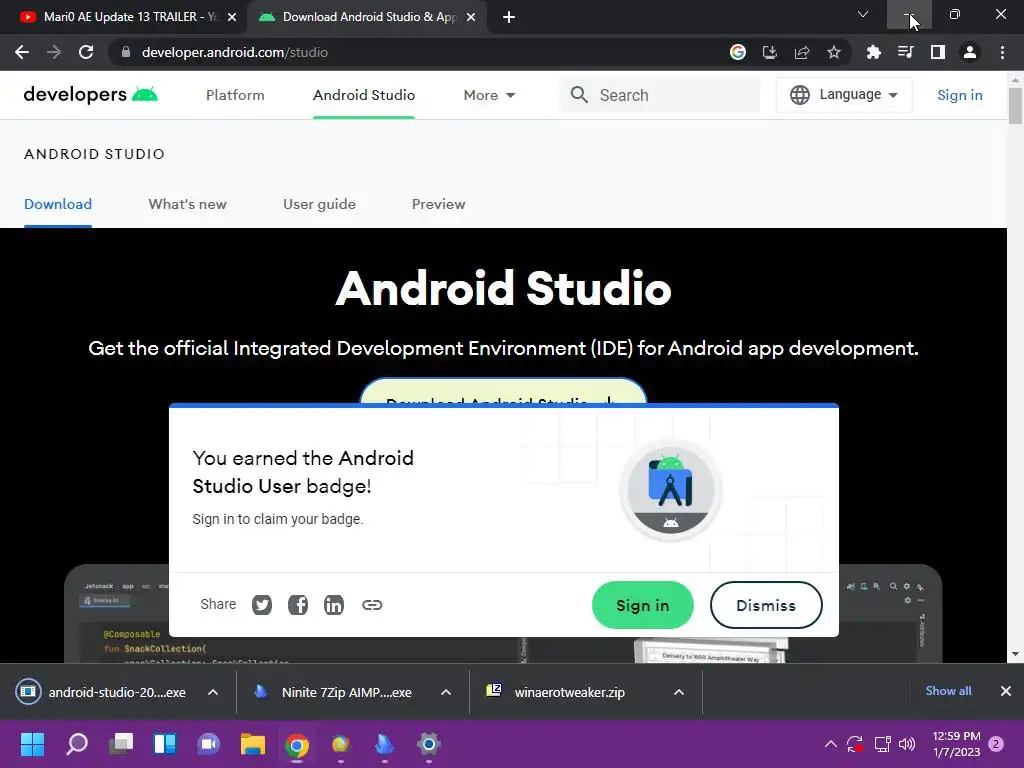Share badge on Twitter

(x=262, y=605)
